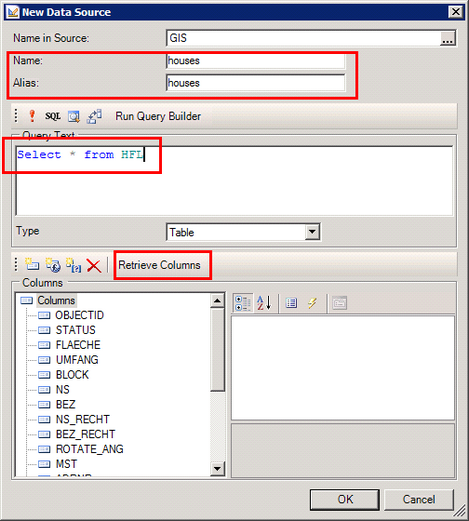This screenshot has width=469, height=521.
Task: Click the Cancel button
Action: [x=419, y=499]
